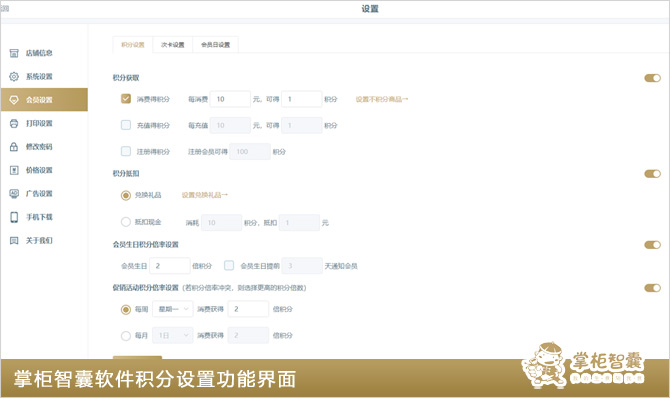Click the 关于我们 icon in sidebar
The height and width of the screenshot is (398, 670).
pos(14,240)
